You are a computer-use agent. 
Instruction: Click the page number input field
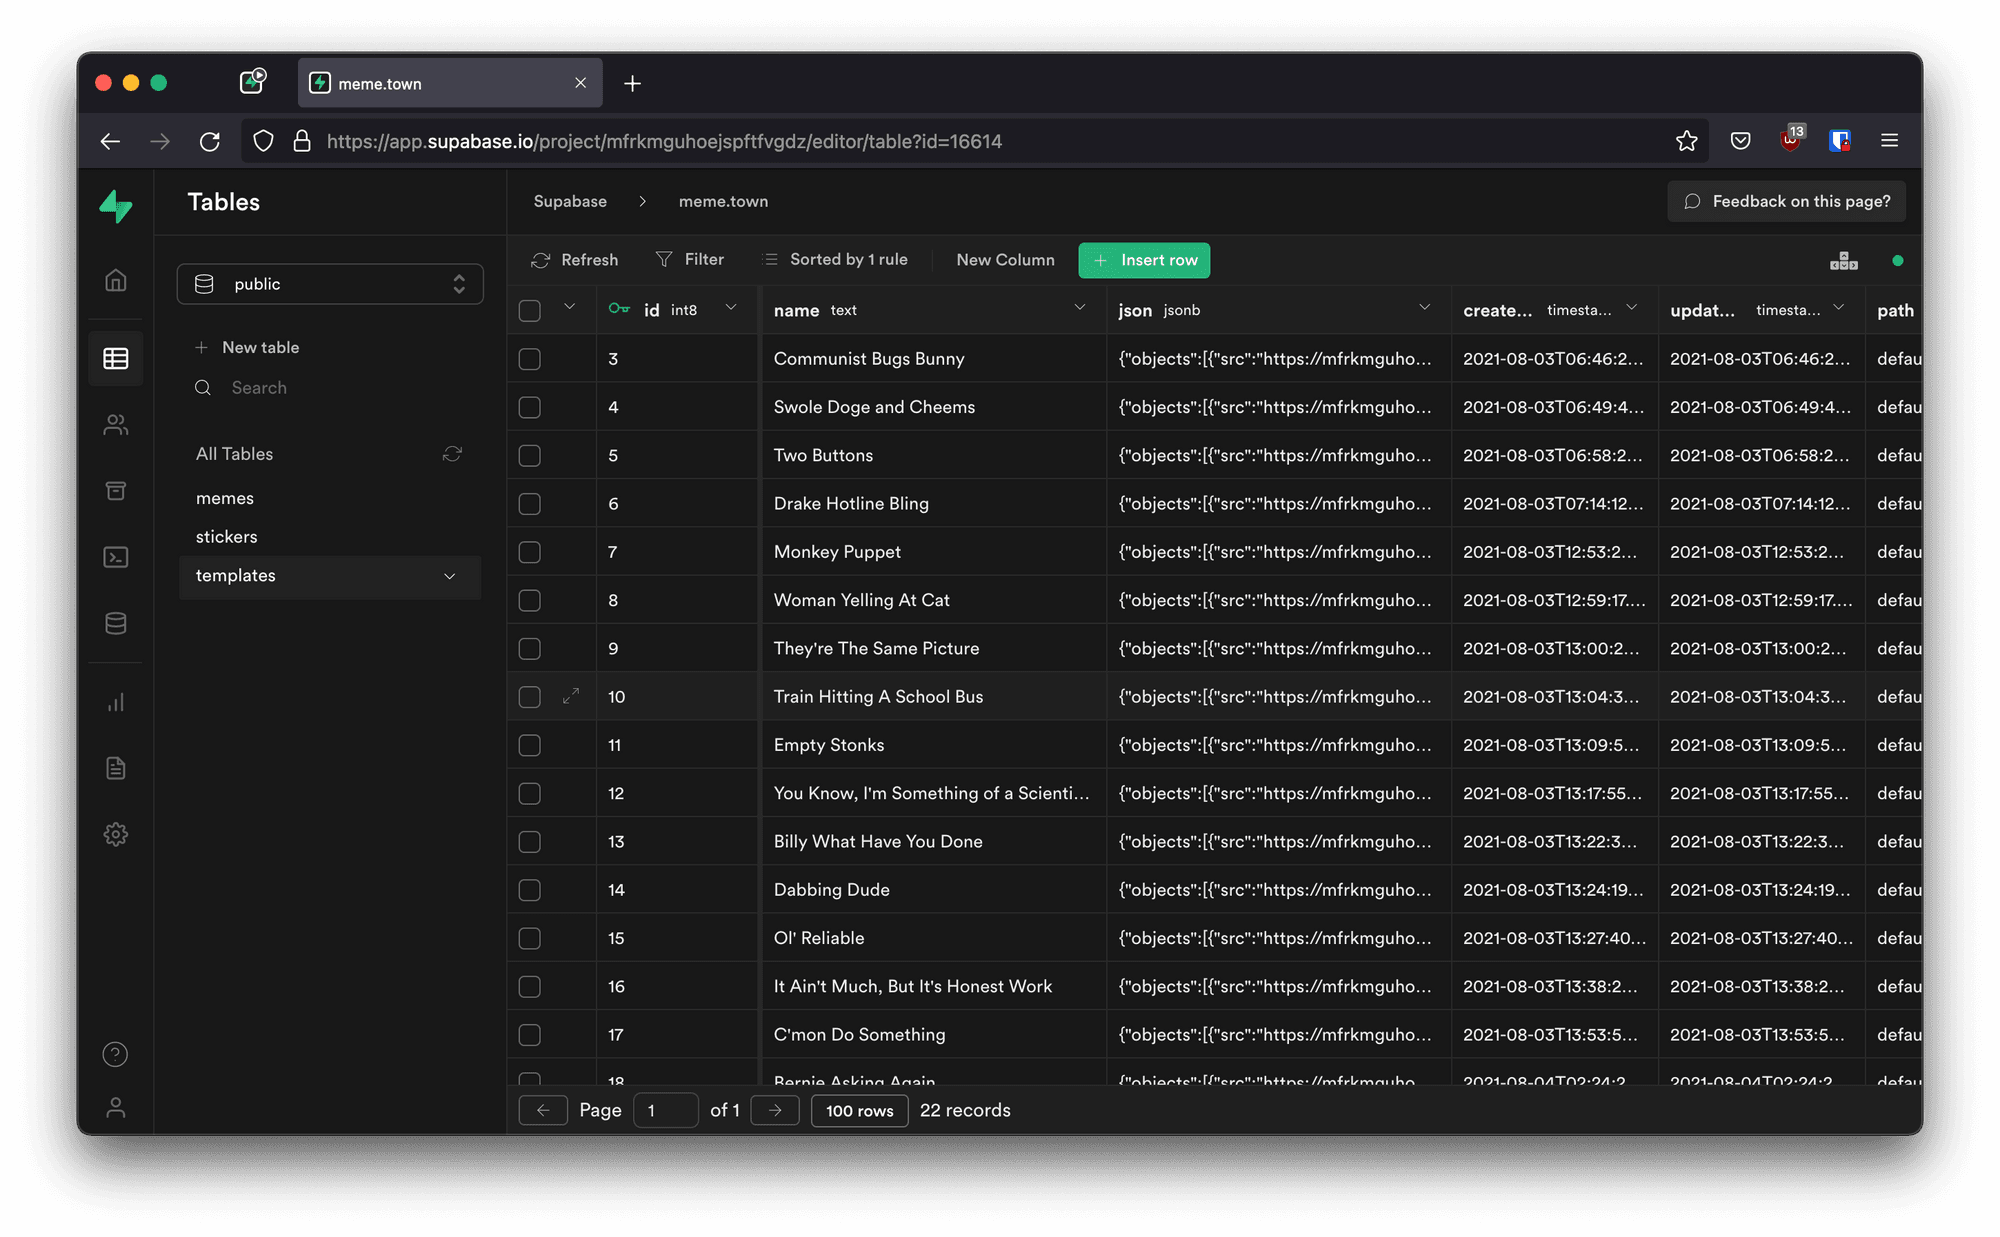[665, 1110]
